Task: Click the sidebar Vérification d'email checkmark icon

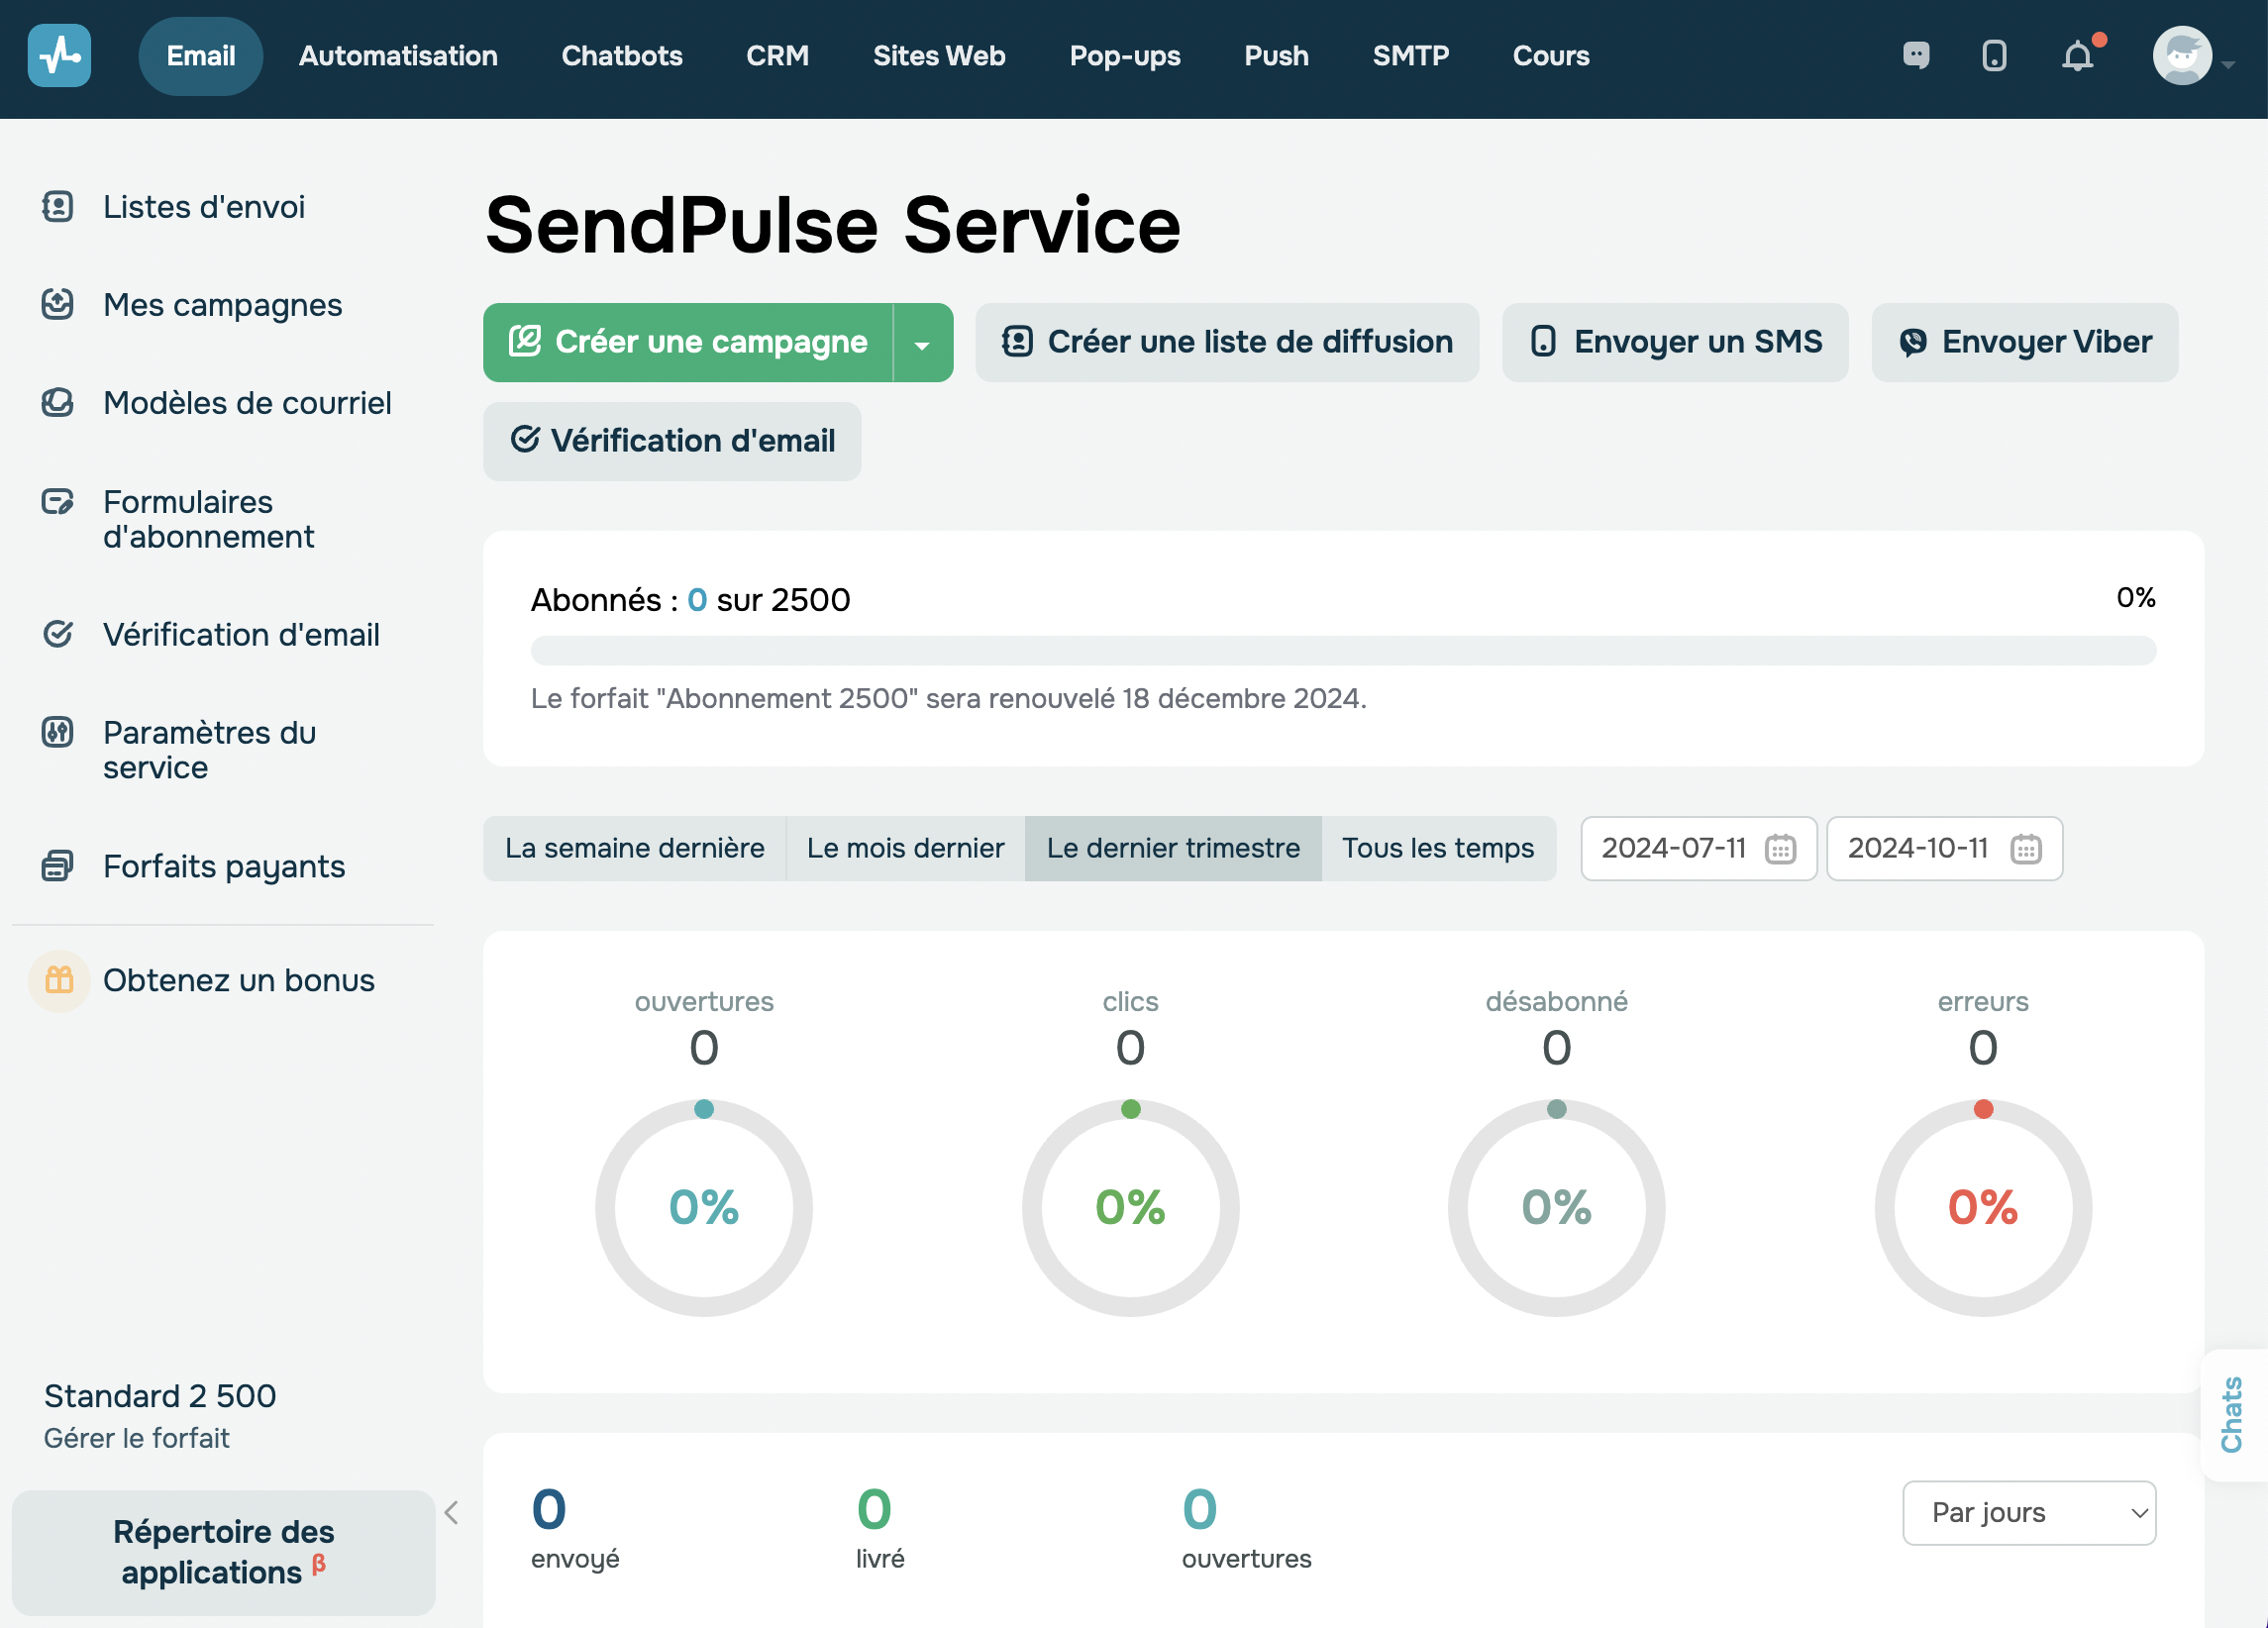Action: coord(58,634)
